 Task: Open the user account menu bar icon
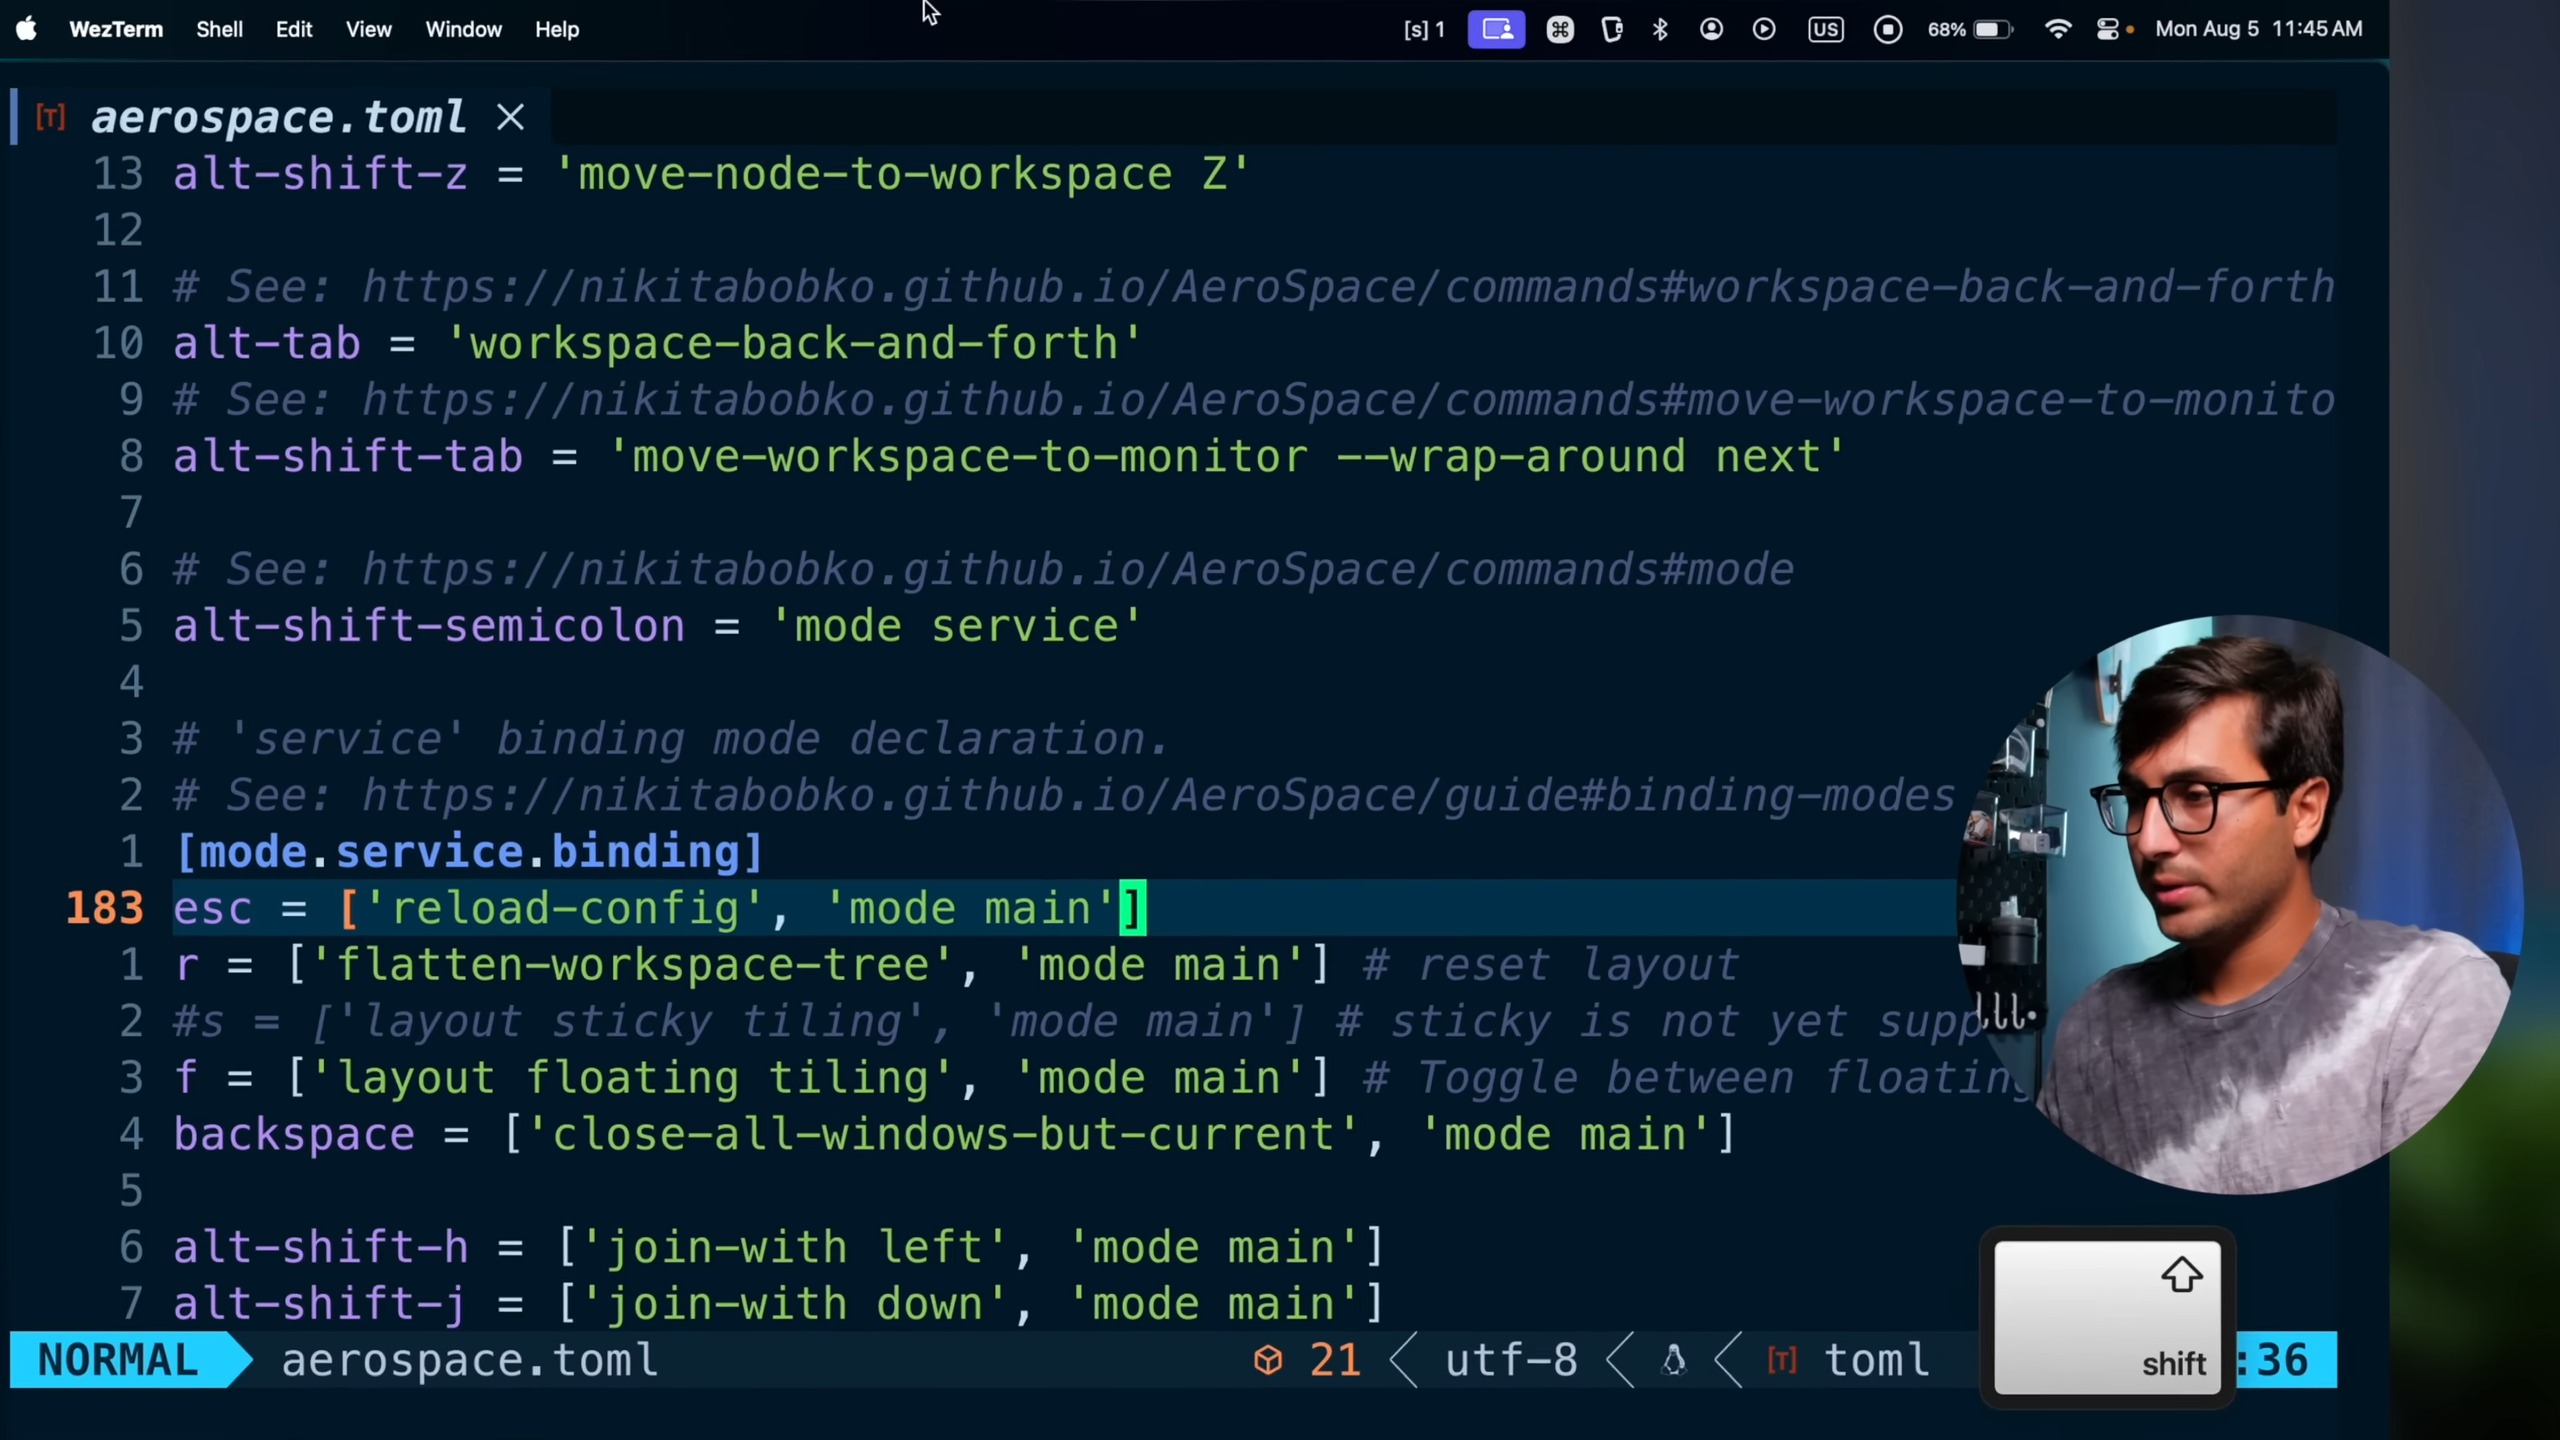[x=1711, y=30]
